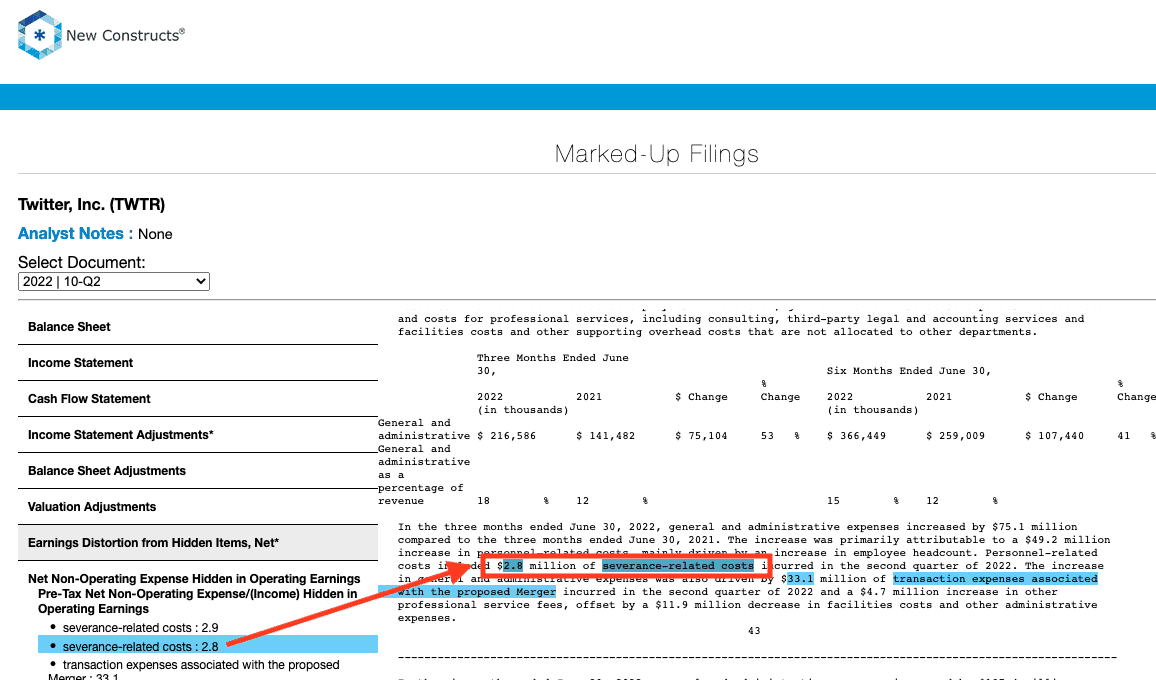Click 'Three Months Ended June 30,' header
1156x680 pixels.
point(553,364)
